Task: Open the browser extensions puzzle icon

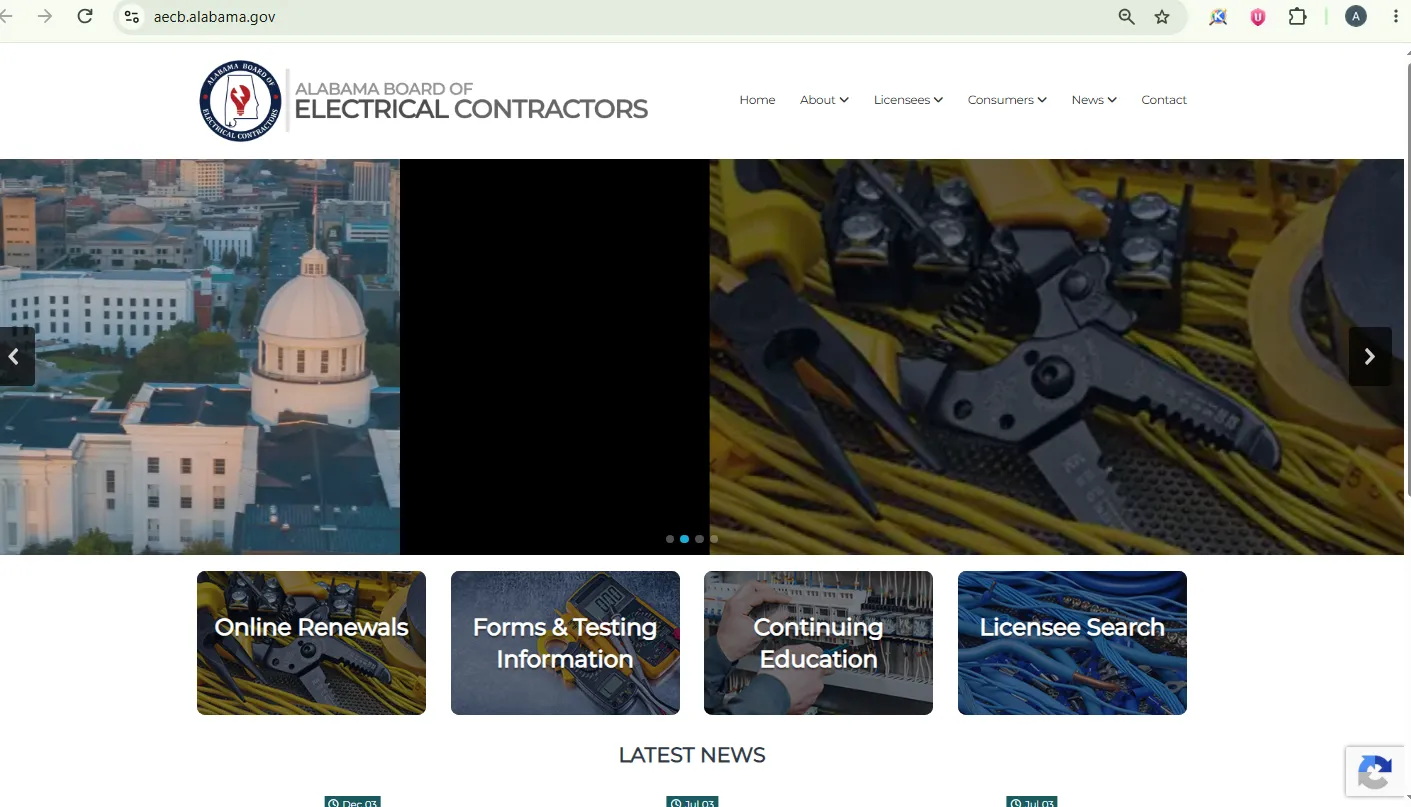Action: [1298, 16]
